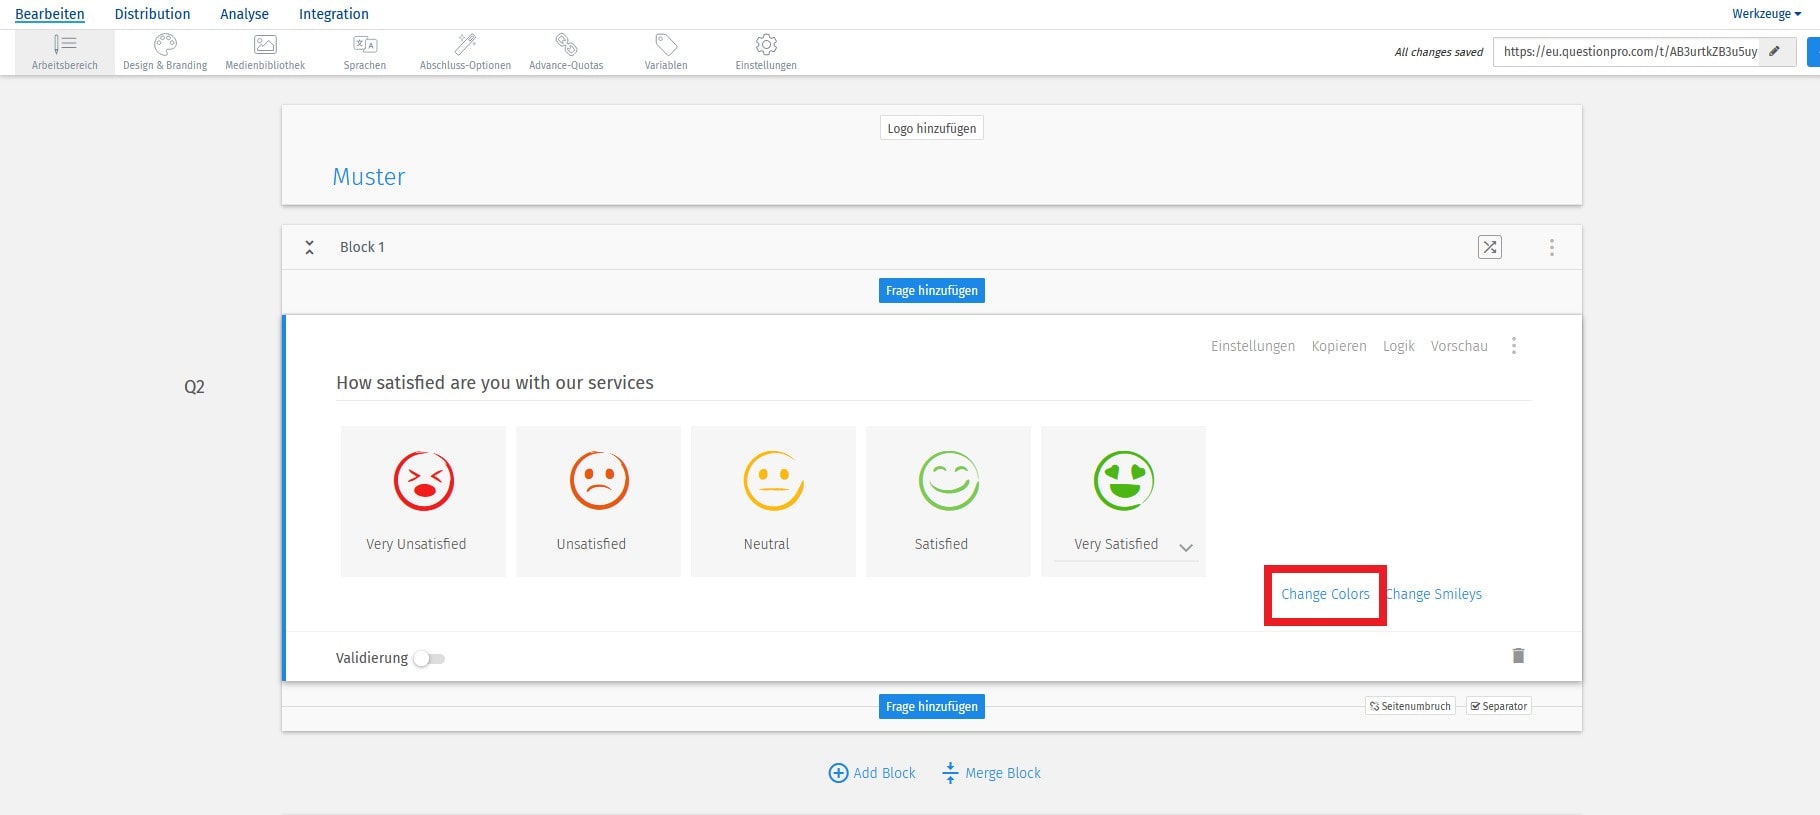Click the Very Unsatisfied label
1820x815 pixels.
click(x=416, y=544)
